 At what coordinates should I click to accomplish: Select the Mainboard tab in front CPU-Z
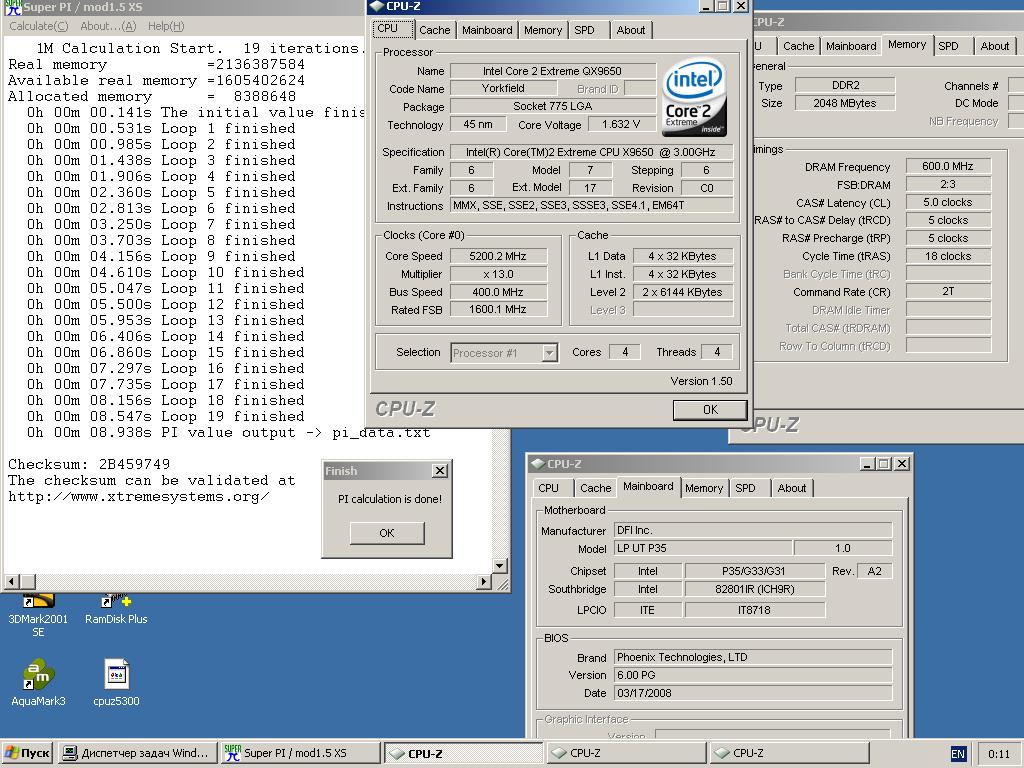pos(487,30)
